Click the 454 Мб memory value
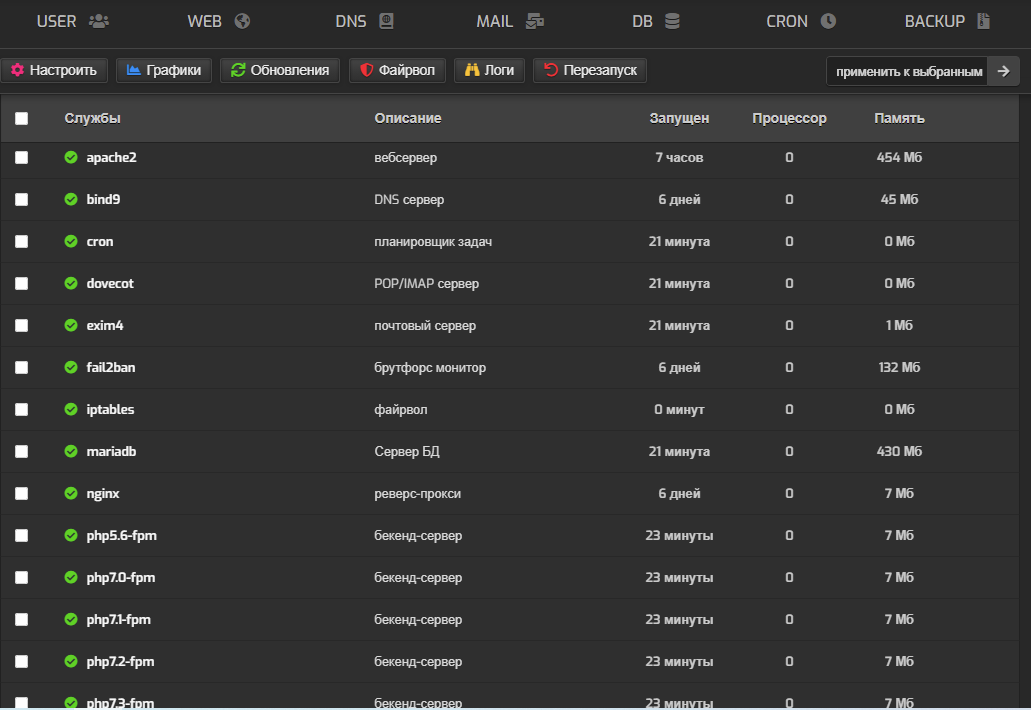This screenshot has width=1031, height=710. pyautogui.click(x=899, y=158)
